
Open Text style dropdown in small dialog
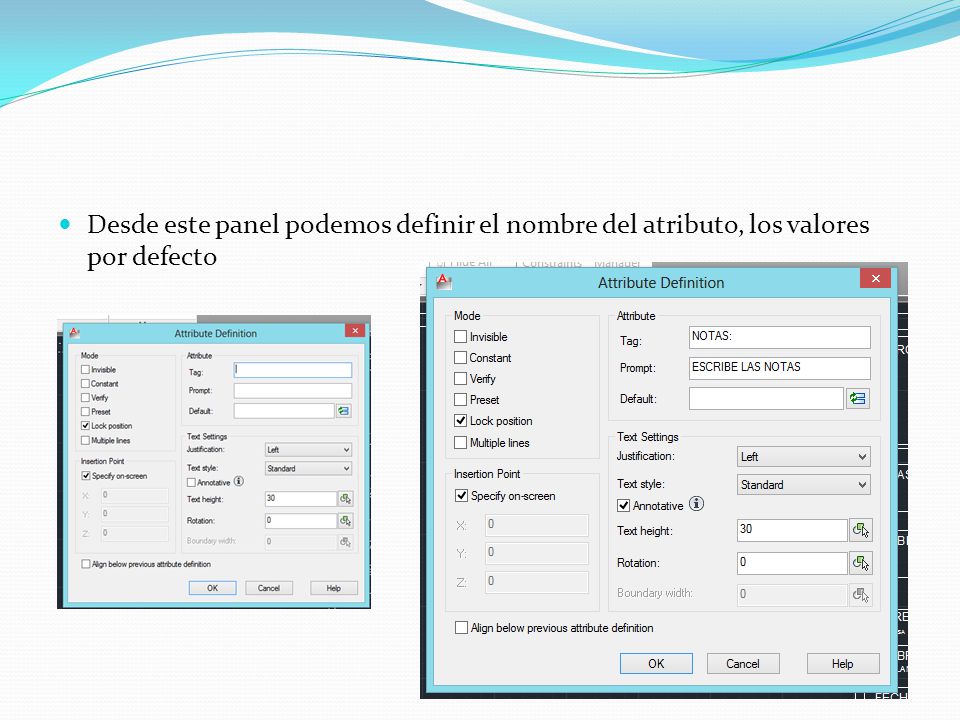point(309,468)
